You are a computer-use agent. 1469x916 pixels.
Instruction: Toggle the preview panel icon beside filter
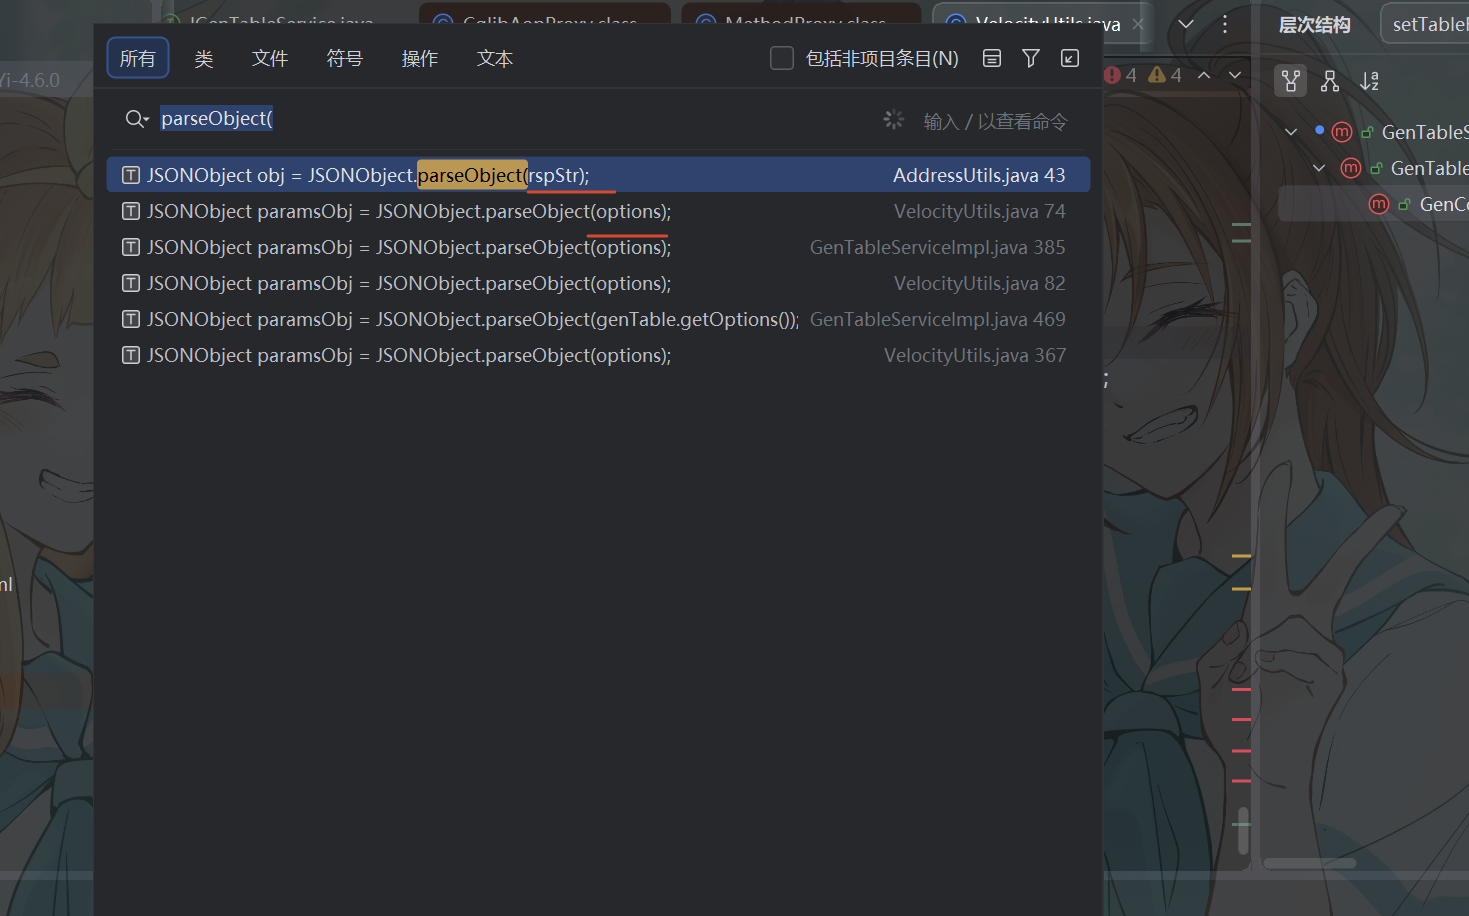pos(992,59)
